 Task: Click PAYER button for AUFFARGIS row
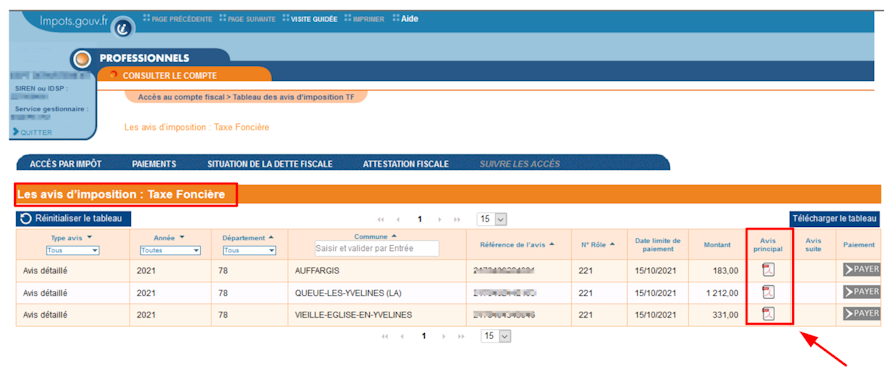tap(861, 270)
